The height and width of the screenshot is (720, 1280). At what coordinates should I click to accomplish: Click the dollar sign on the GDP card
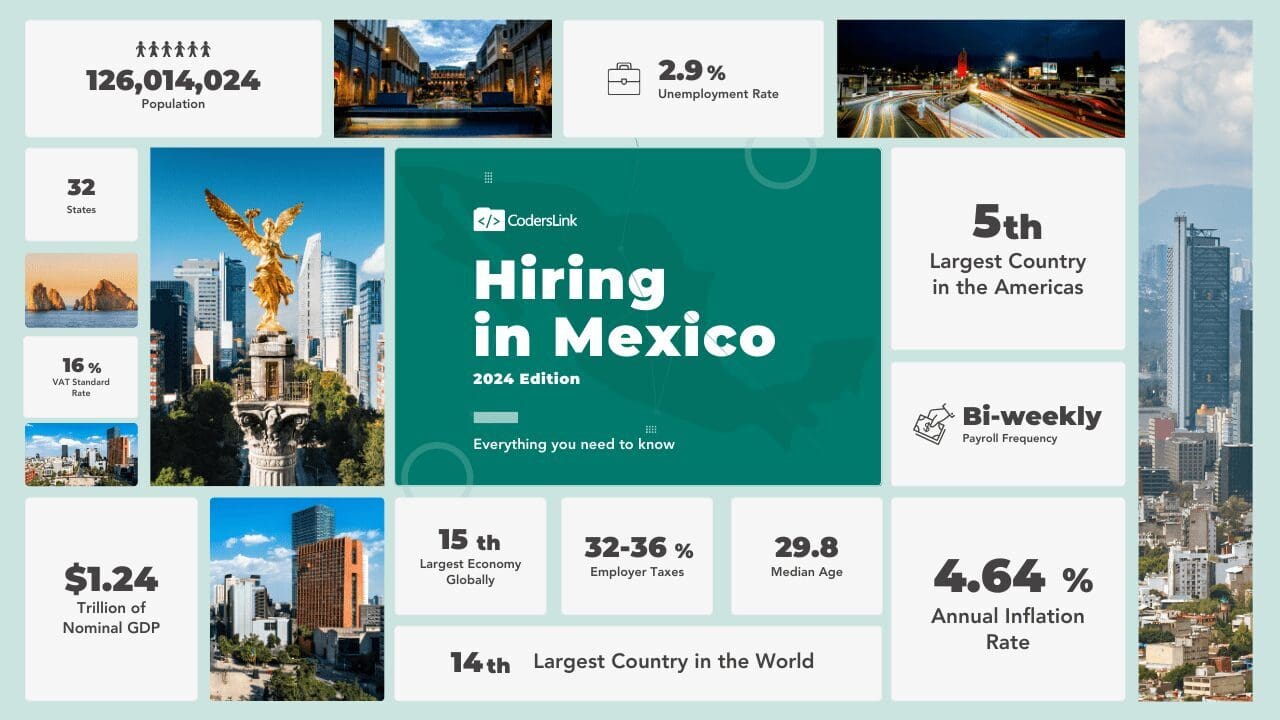point(75,579)
